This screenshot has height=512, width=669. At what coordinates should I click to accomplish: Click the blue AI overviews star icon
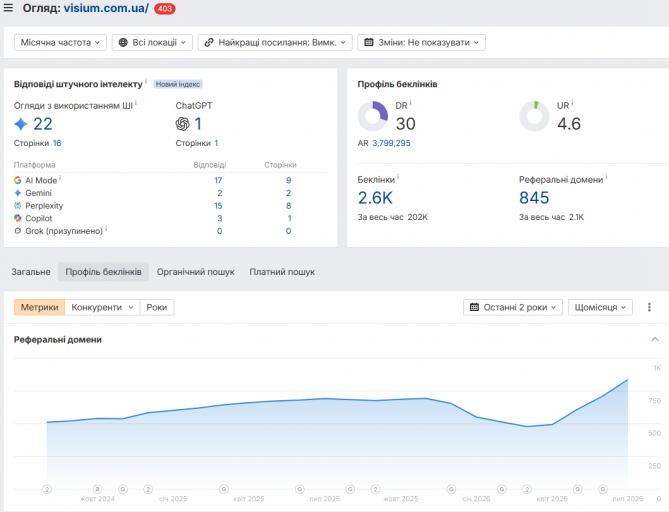(20, 124)
